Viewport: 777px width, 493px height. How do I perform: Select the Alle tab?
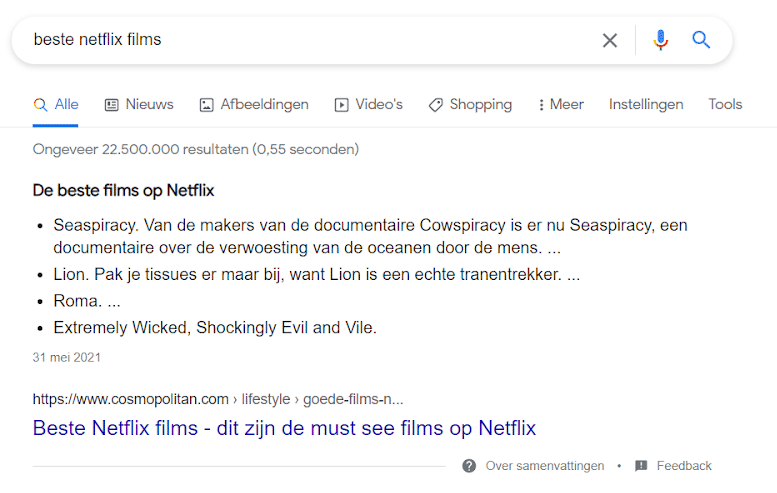click(56, 105)
